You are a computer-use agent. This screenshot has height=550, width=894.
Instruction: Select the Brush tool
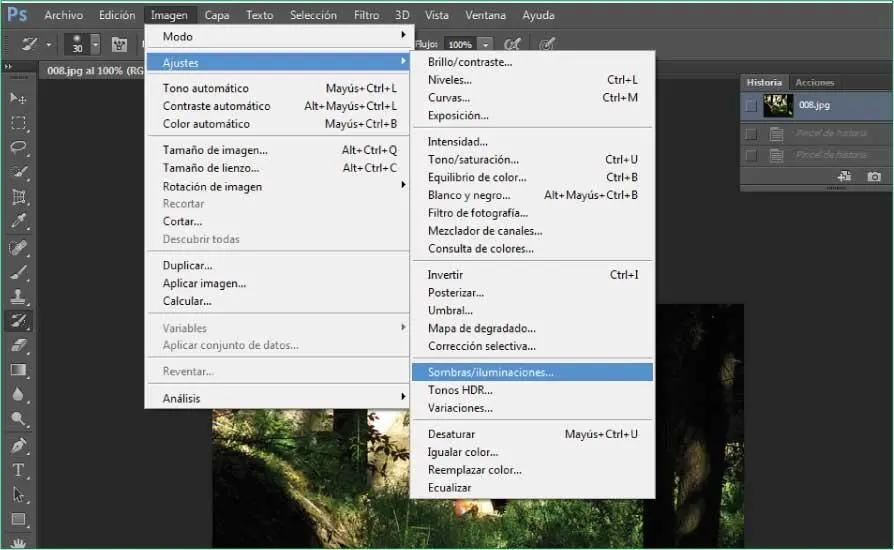[x=18, y=272]
